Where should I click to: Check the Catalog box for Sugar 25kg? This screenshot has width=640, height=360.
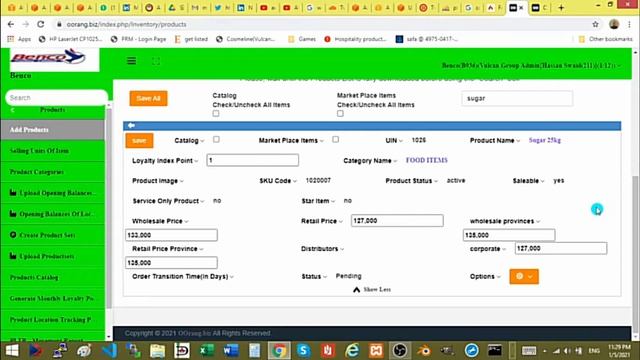[216, 140]
